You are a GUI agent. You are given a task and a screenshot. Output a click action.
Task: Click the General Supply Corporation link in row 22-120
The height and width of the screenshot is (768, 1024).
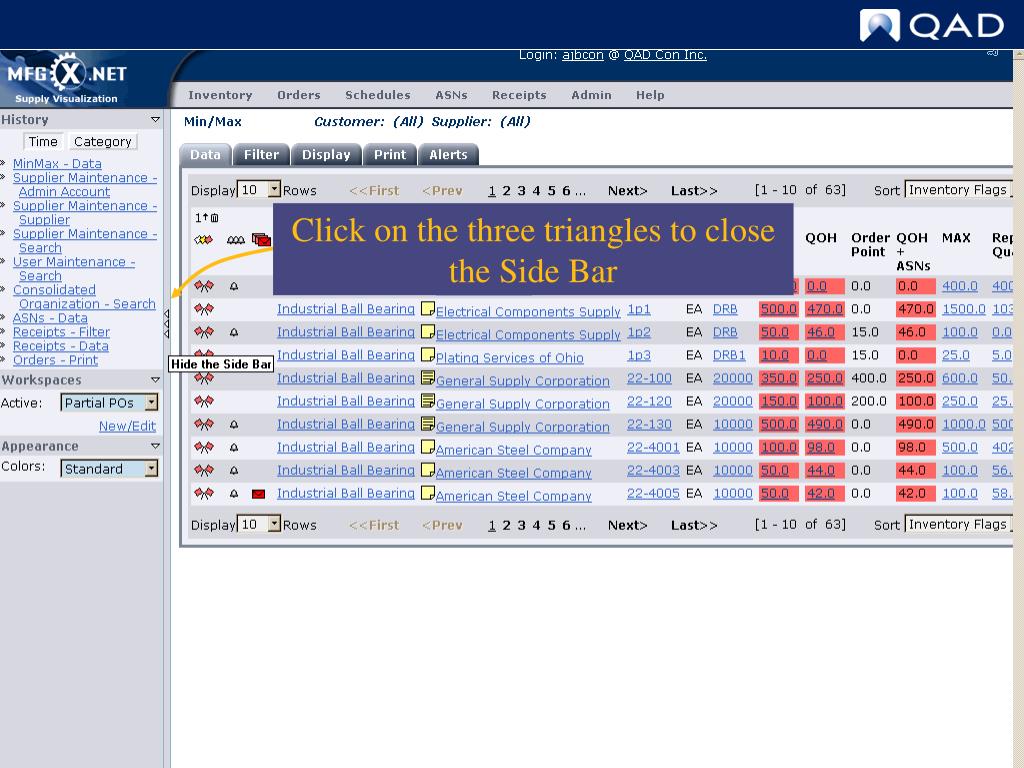pos(522,404)
